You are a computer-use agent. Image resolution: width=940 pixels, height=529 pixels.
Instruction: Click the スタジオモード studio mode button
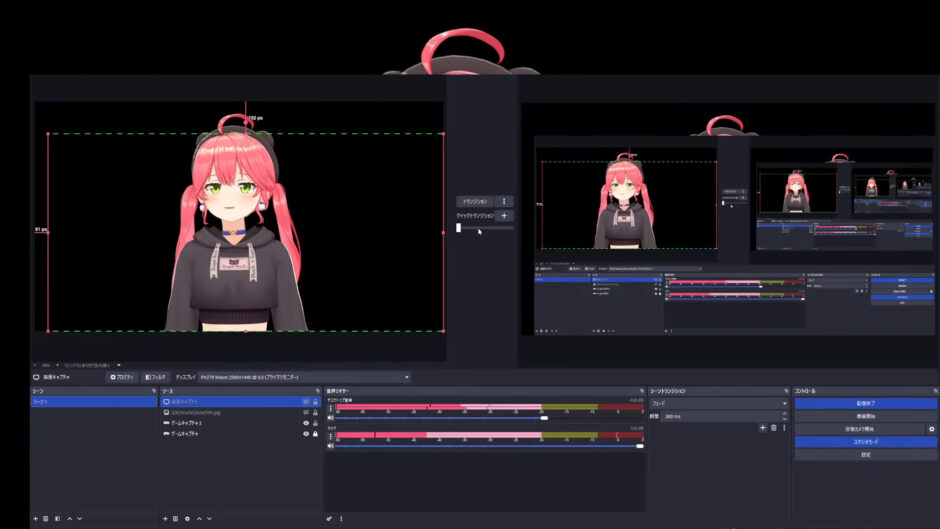coord(865,441)
